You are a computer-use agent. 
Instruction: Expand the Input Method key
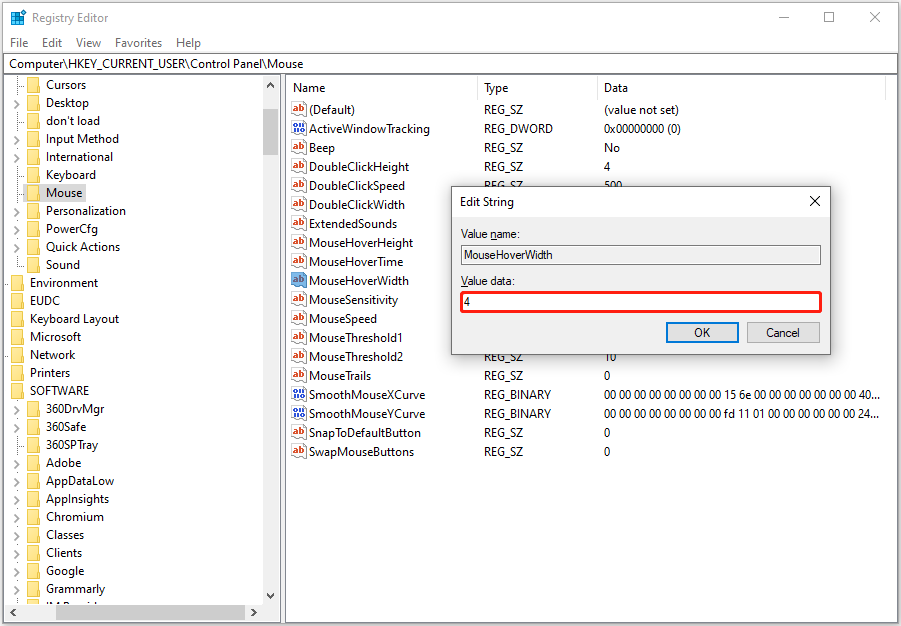[x=17, y=139]
